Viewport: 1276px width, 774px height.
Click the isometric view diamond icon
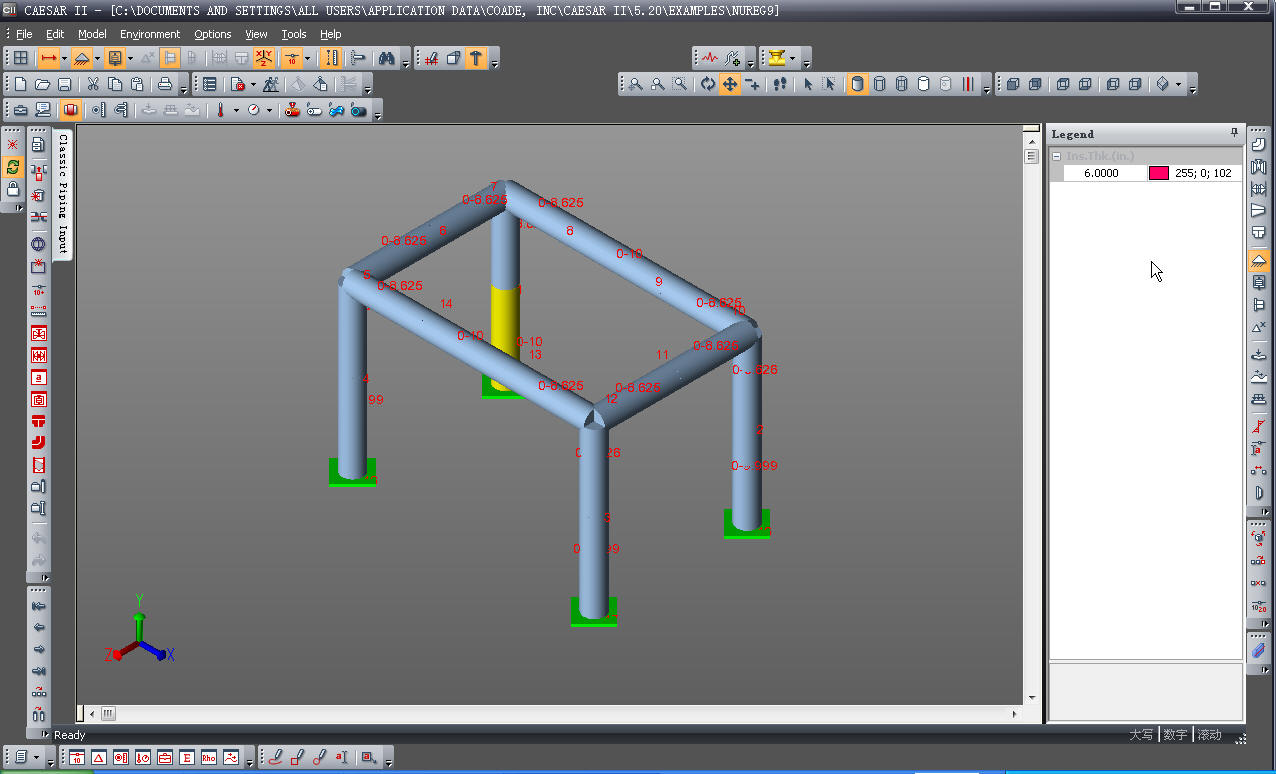1163,84
